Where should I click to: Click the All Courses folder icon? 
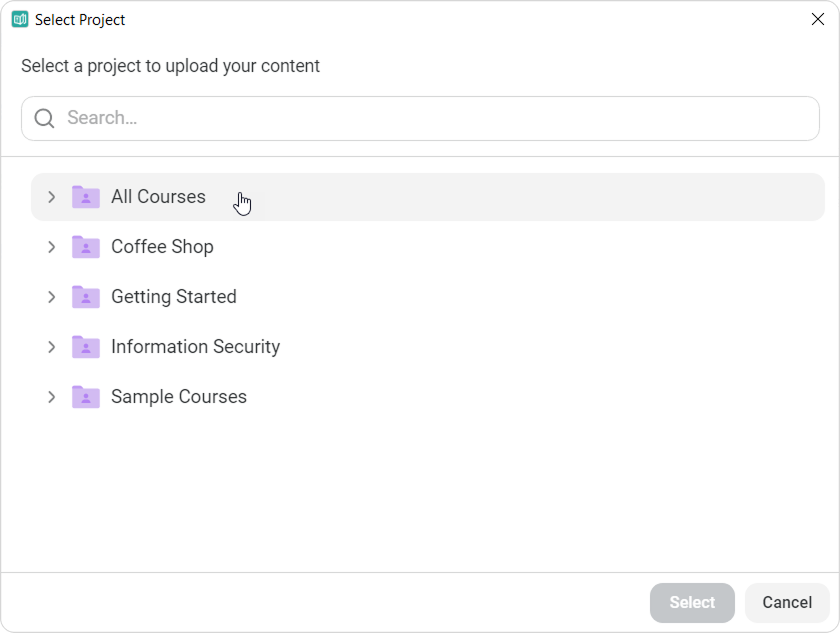tap(86, 197)
